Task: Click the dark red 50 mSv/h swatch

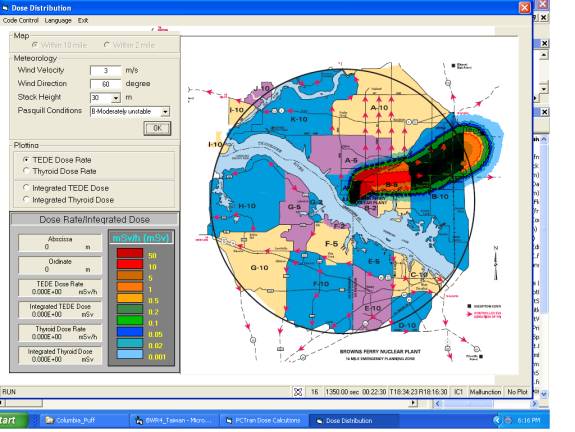Action: (x=130, y=253)
